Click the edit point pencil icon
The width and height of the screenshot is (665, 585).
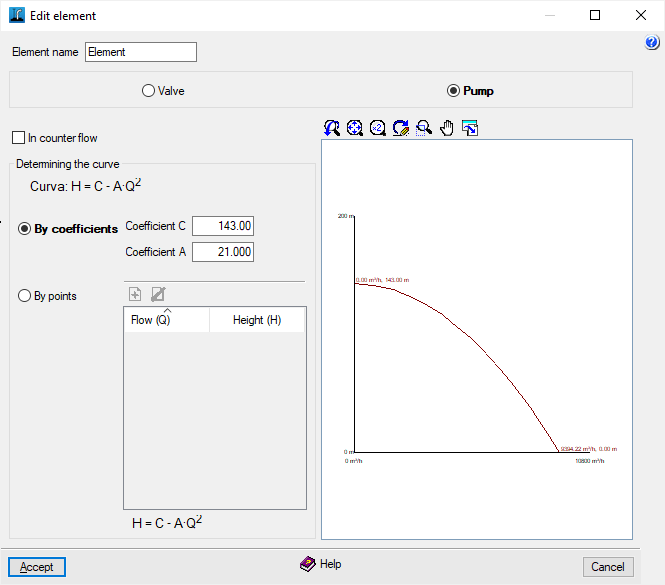pos(158,294)
